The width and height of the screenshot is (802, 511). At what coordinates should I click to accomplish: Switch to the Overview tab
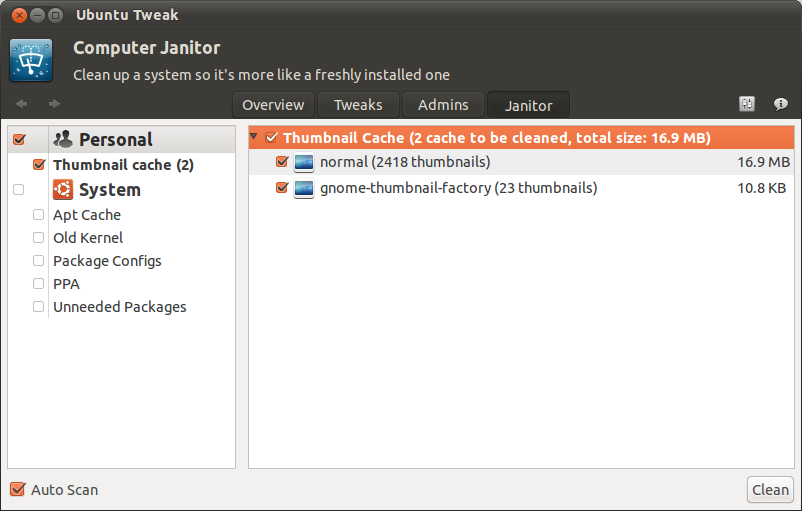click(x=273, y=105)
